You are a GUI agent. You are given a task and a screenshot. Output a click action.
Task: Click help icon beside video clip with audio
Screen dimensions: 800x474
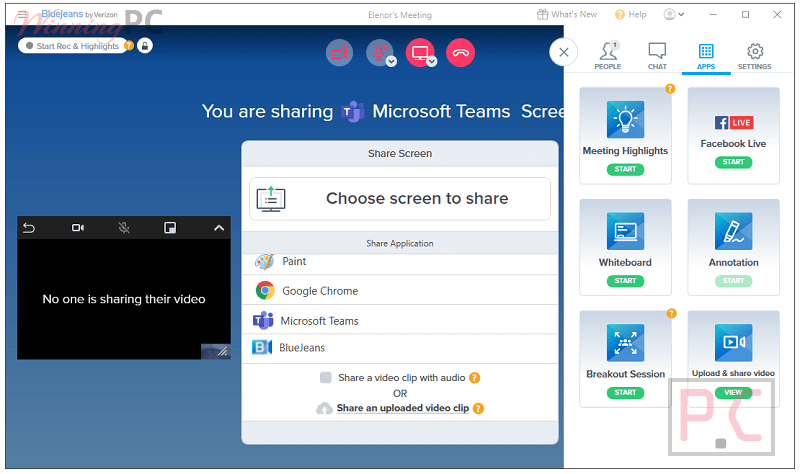pos(474,378)
